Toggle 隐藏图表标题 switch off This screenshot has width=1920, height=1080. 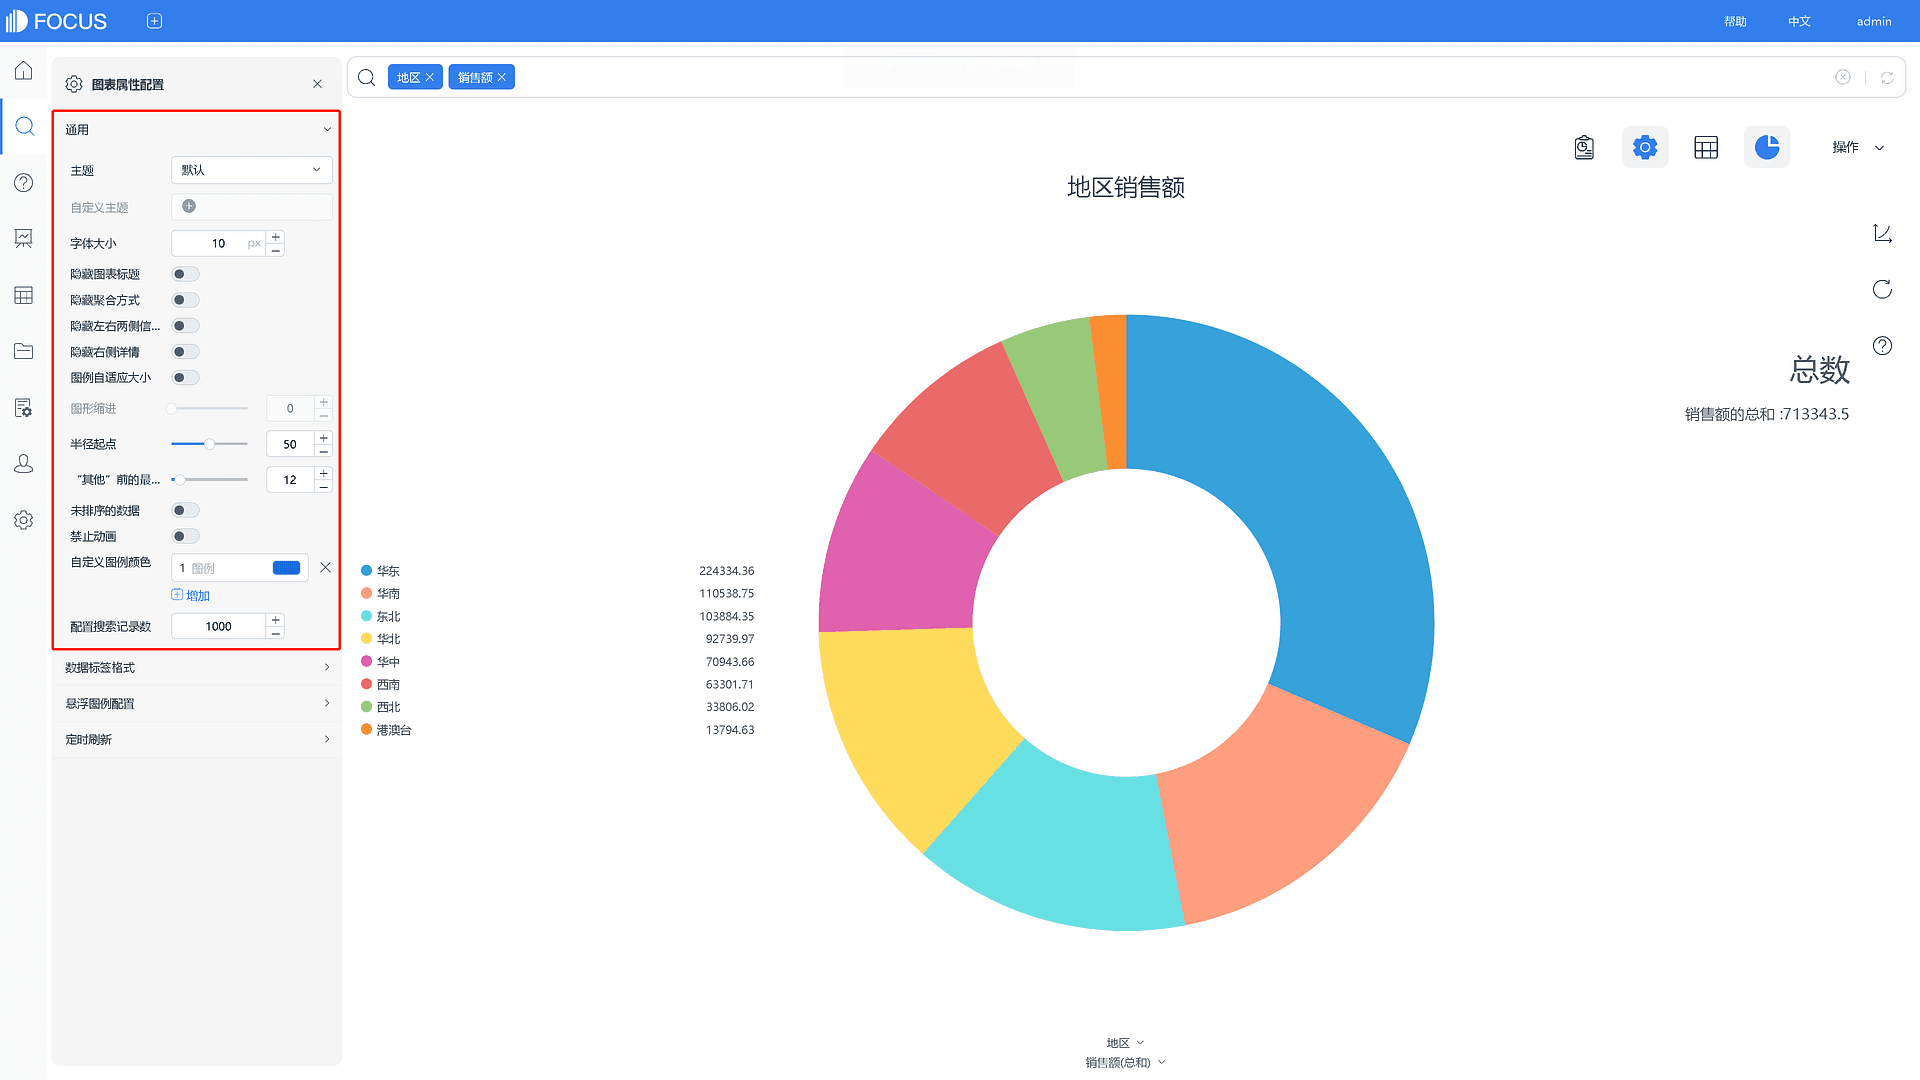(185, 273)
